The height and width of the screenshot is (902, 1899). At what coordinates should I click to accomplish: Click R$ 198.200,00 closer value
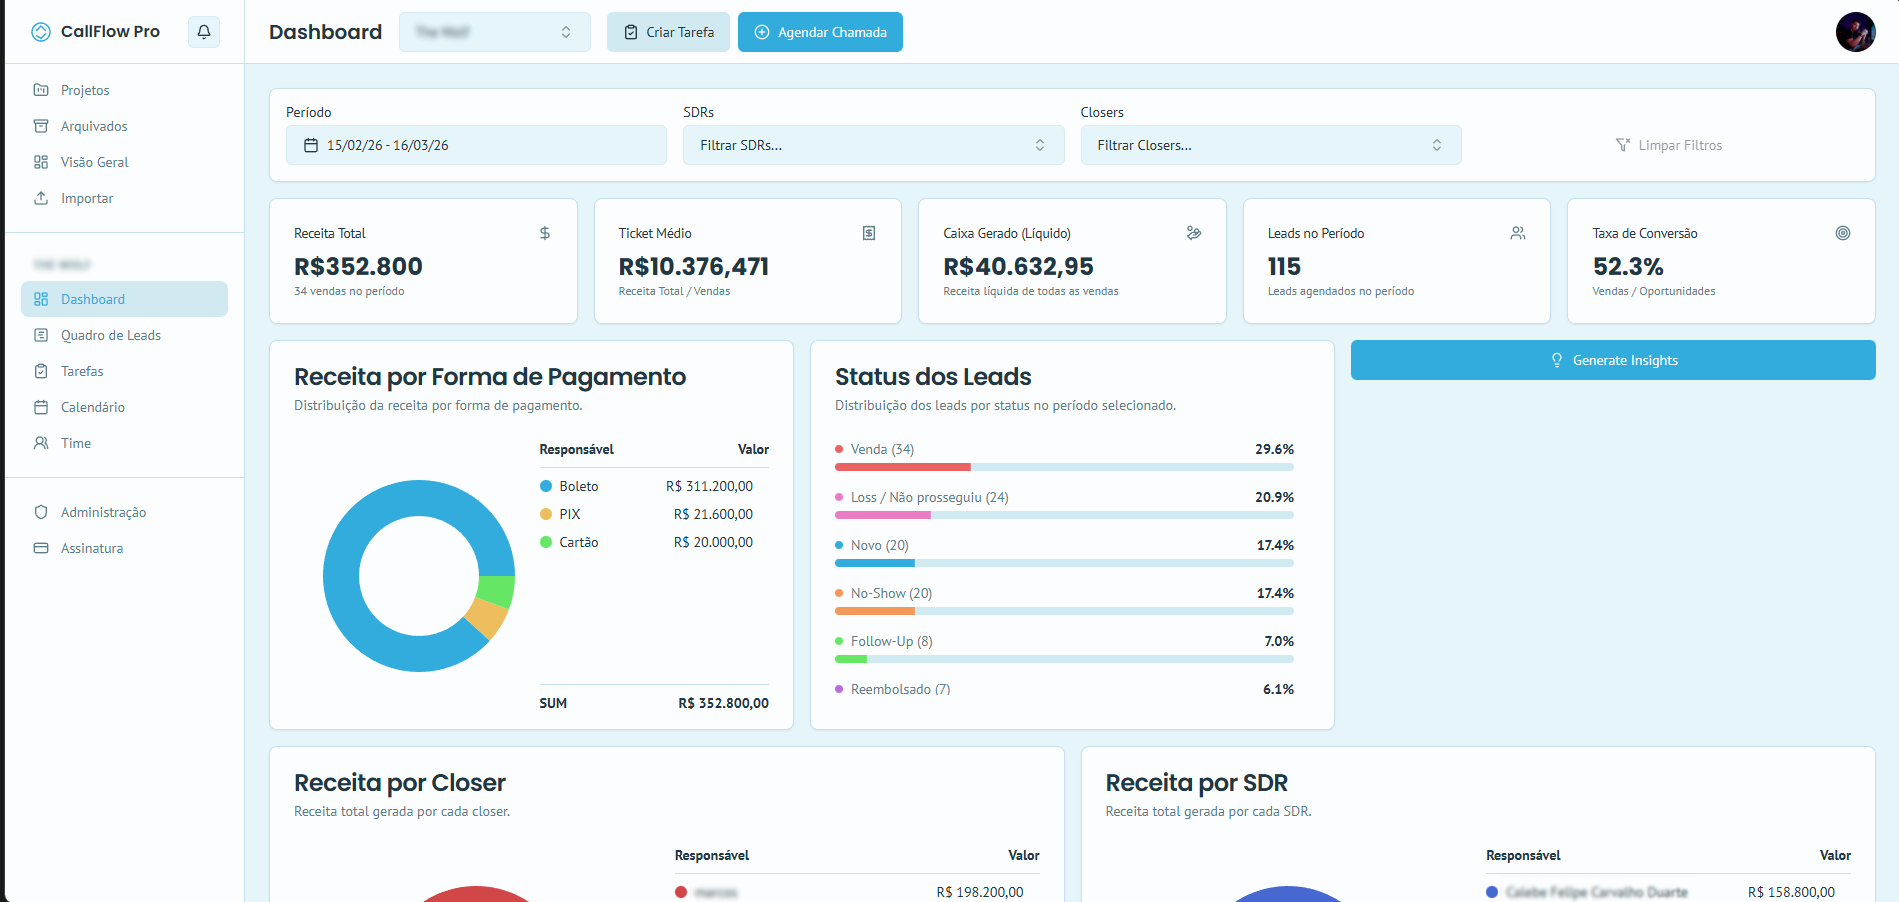coord(980,892)
